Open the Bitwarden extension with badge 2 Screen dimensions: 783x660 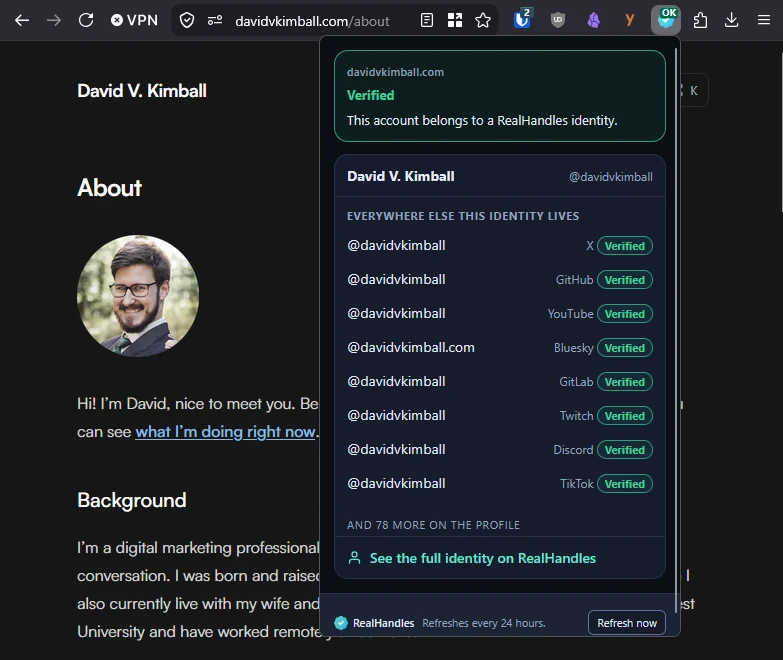coord(522,19)
